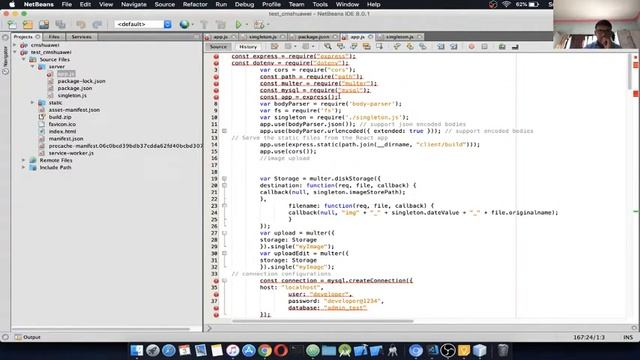Click the Redo toolbar icon
The width and height of the screenshot is (640, 360).
point(97,24)
